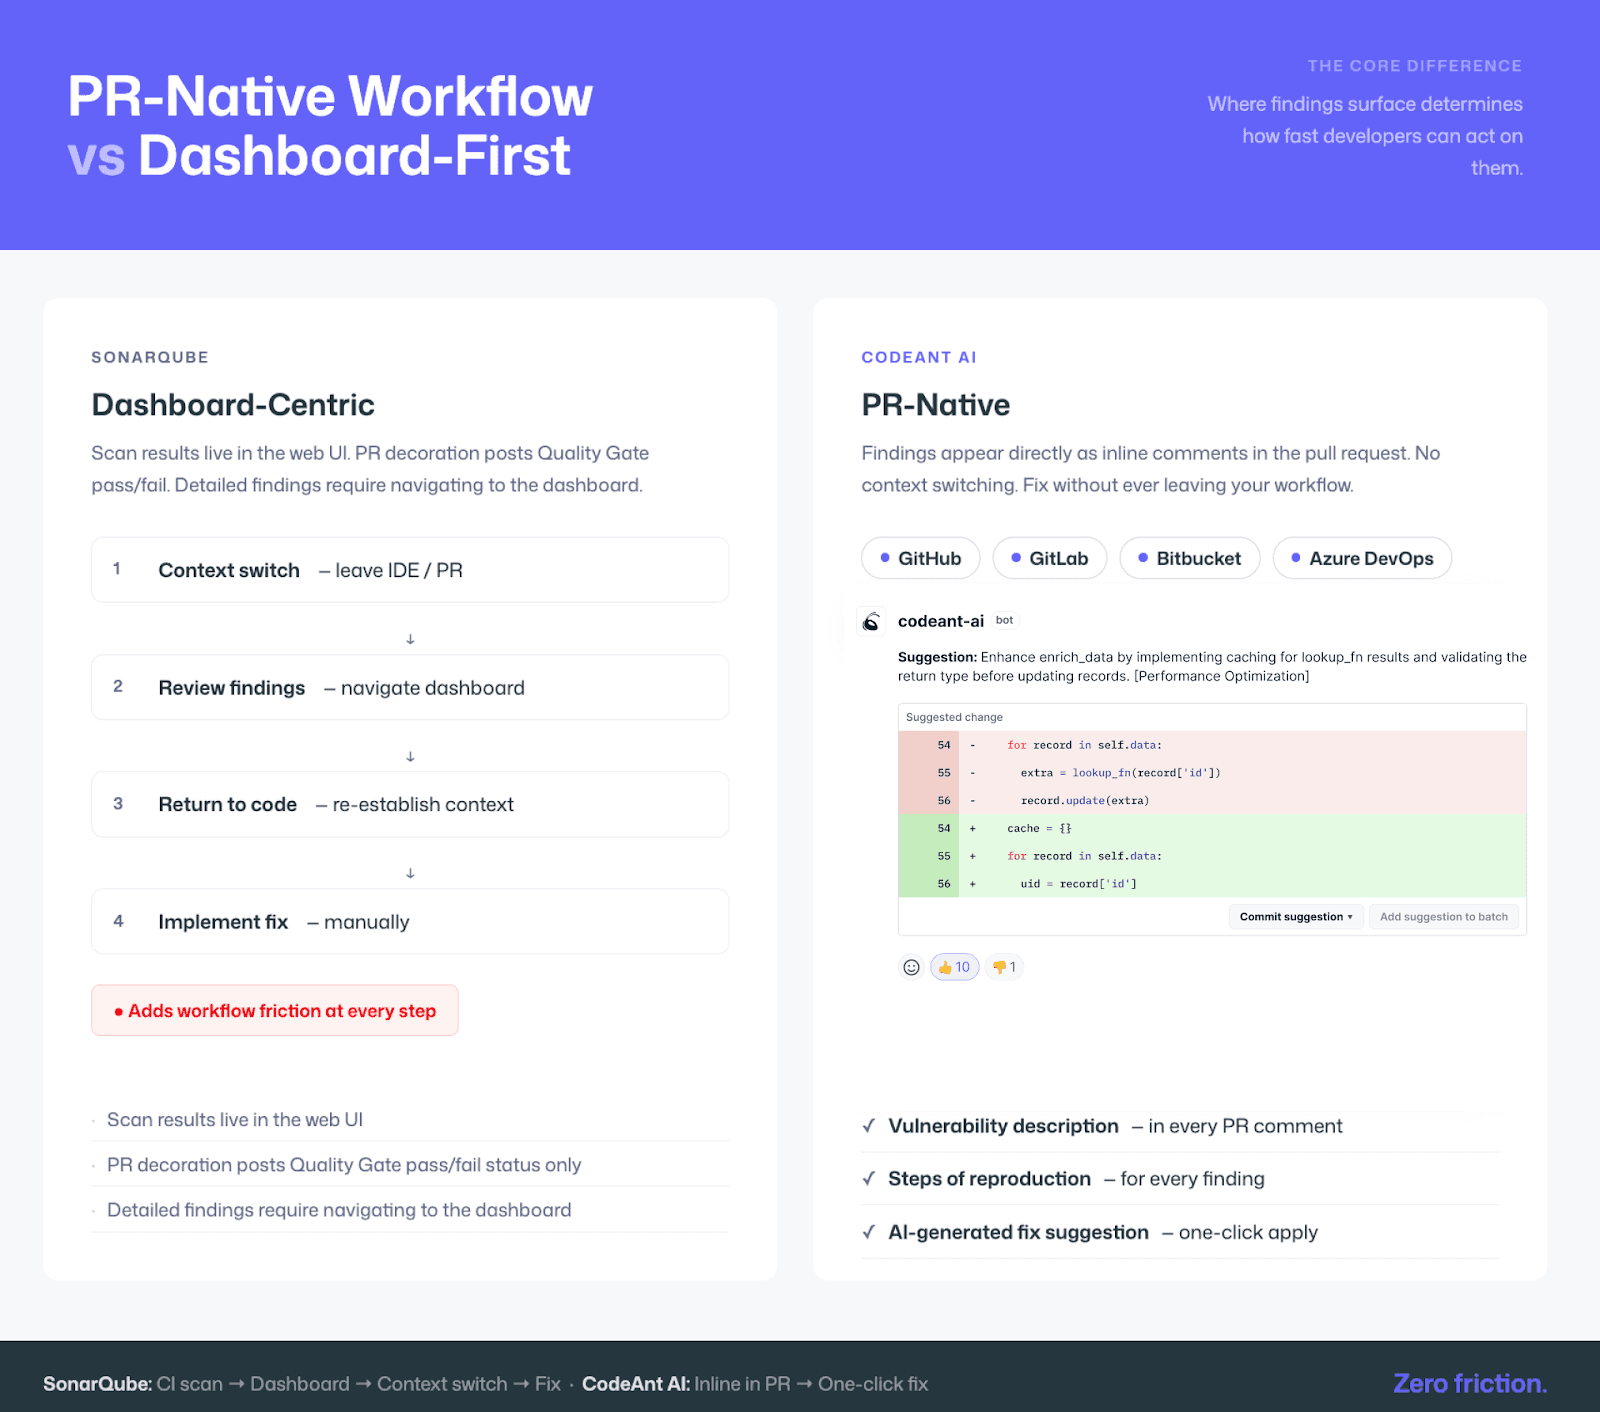Click removed line extra = lookup_fn(record['id'])
The width and height of the screenshot is (1600, 1412).
[1212, 773]
